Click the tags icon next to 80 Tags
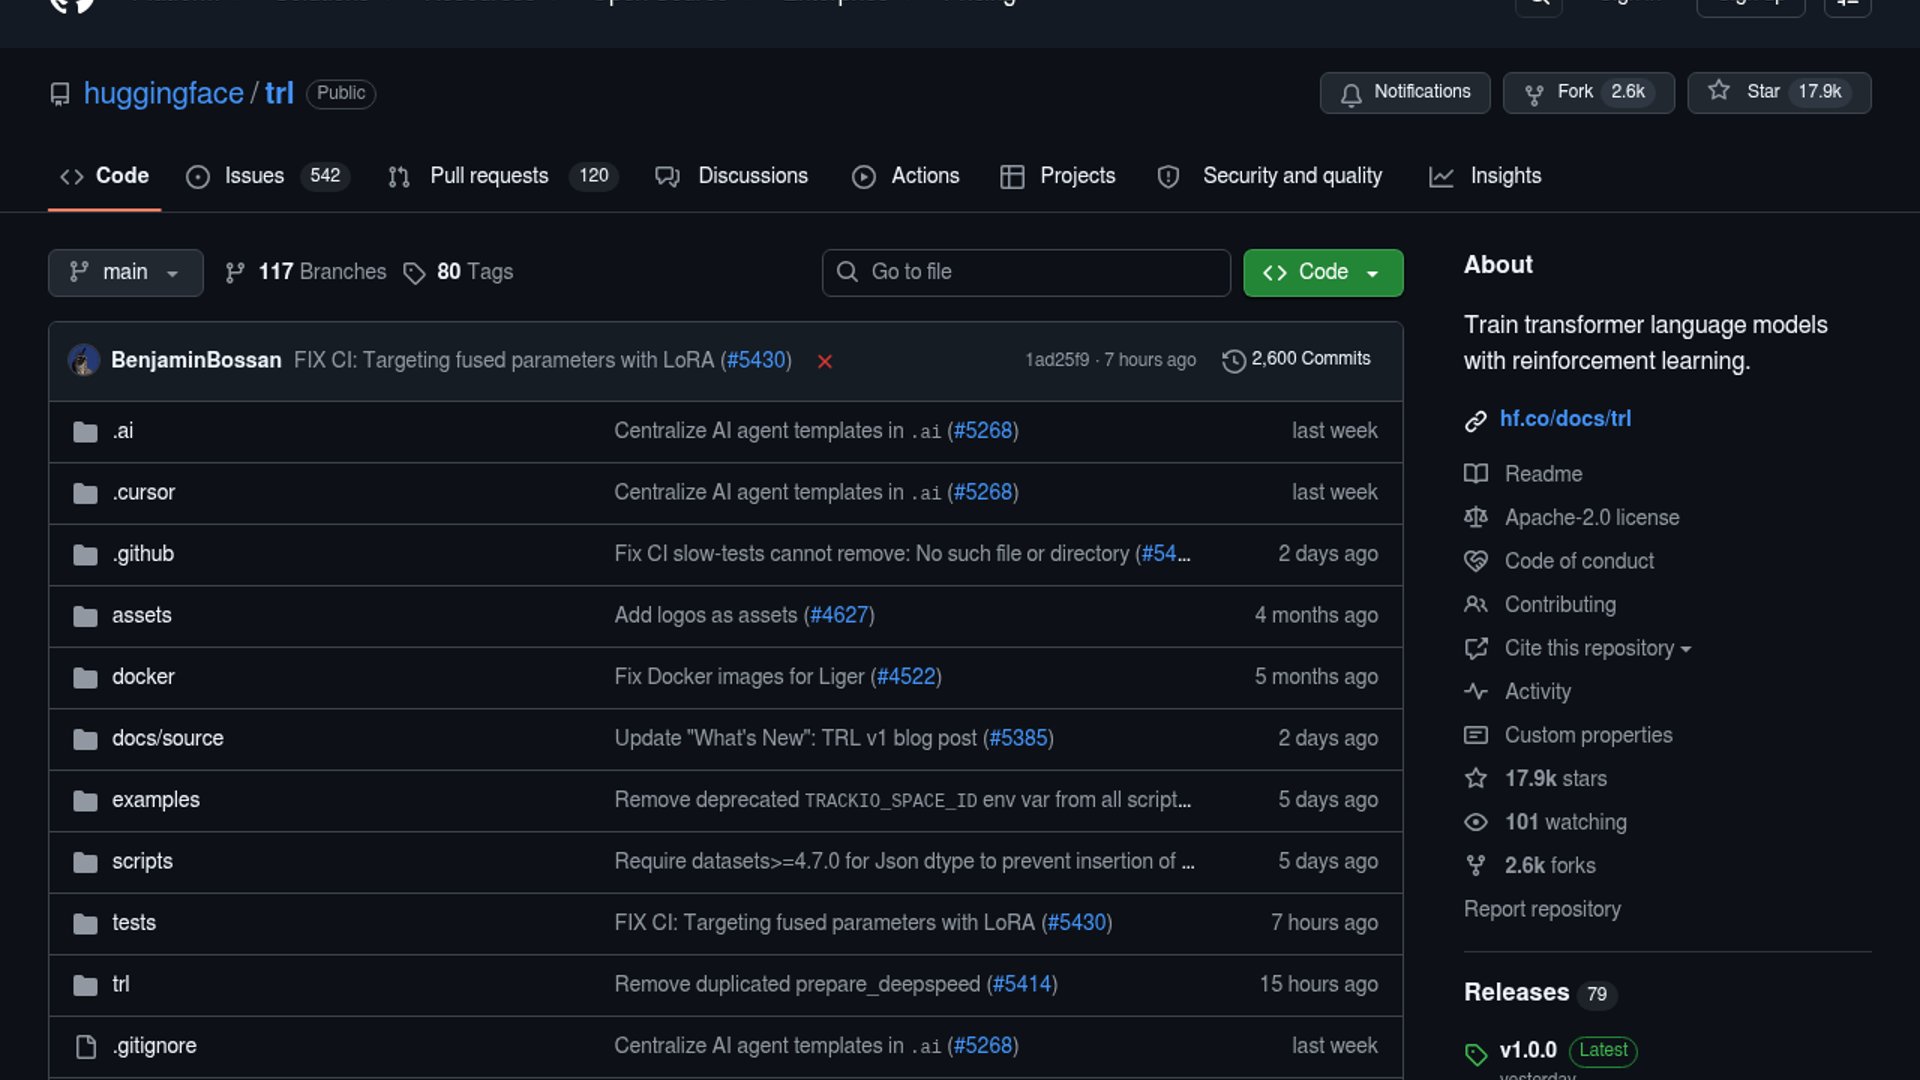 pos(414,273)
